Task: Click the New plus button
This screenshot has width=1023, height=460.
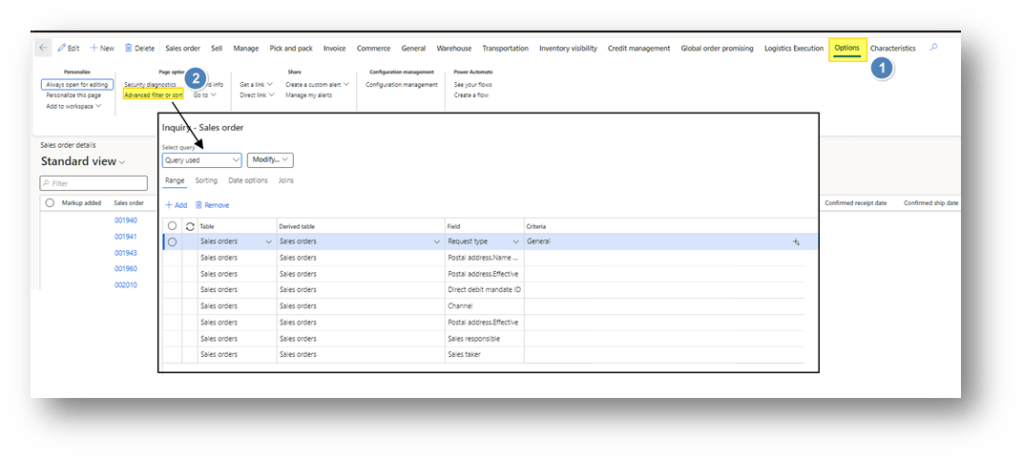Action: point(102,48)
